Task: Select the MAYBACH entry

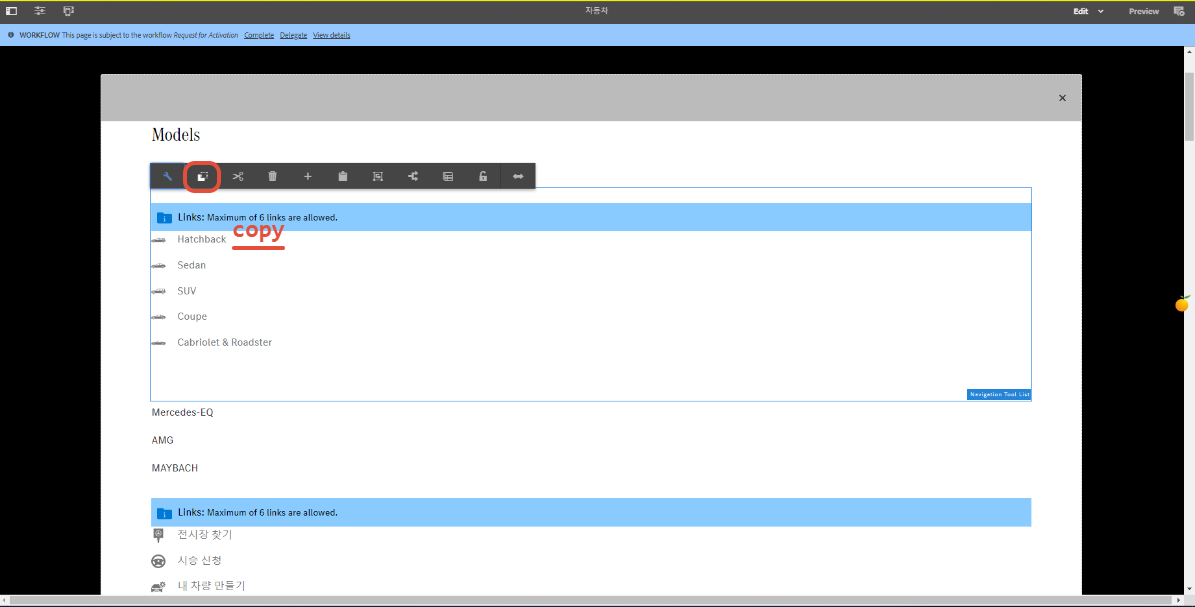Action: tap(175, 468)
